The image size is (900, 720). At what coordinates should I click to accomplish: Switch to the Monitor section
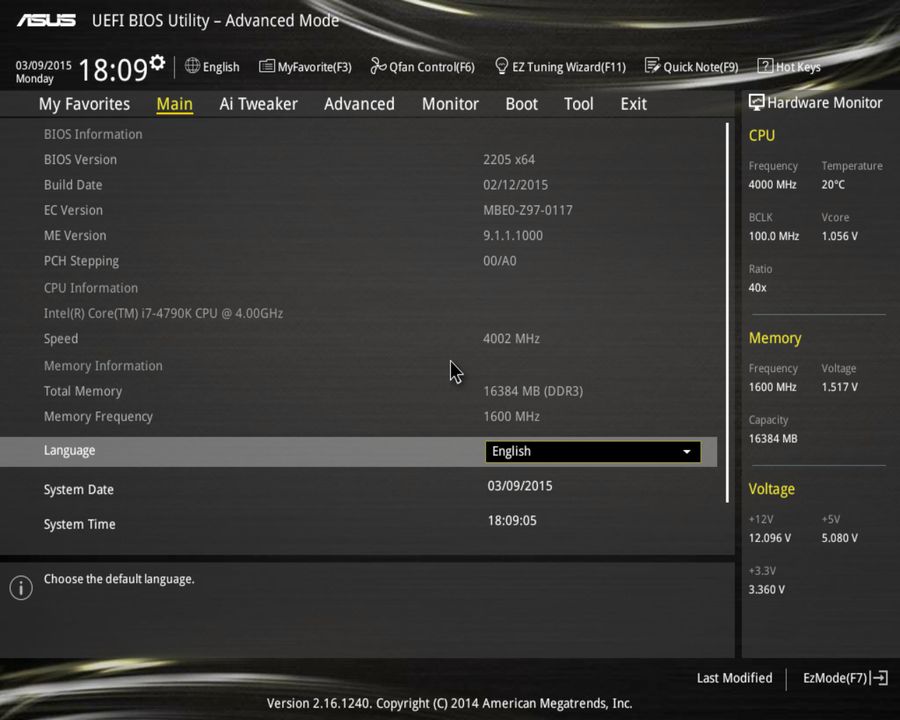point(450,103)
